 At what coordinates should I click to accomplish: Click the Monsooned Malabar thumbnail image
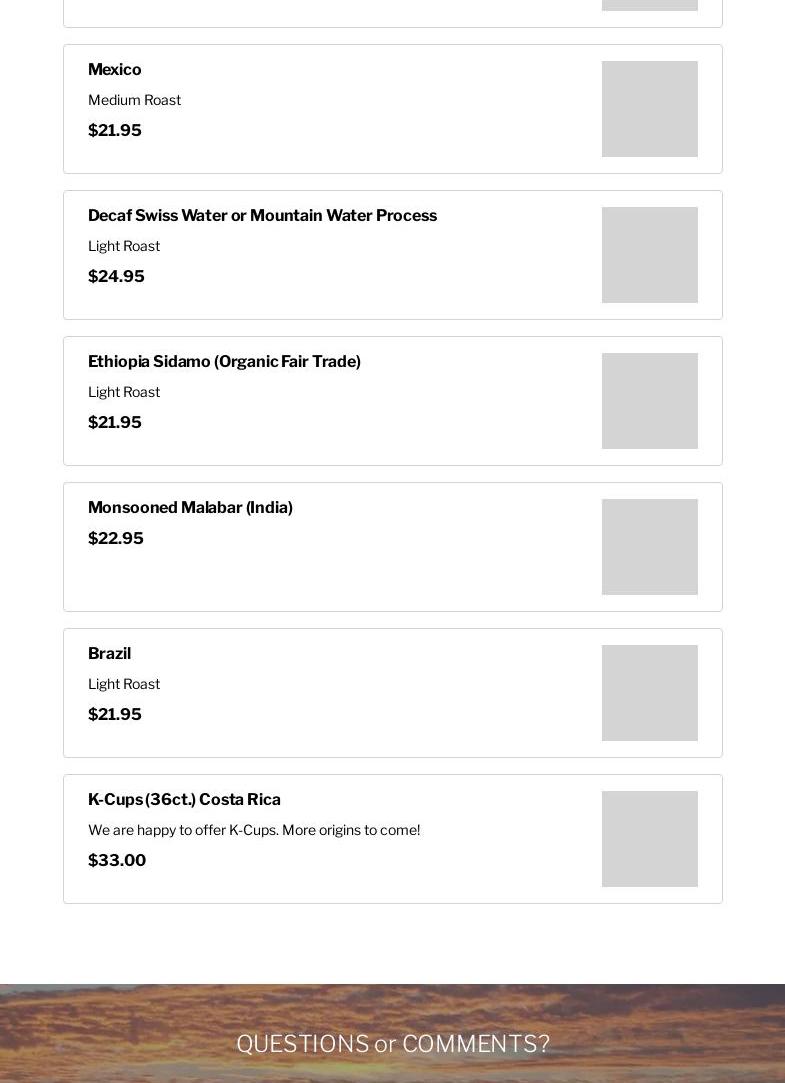pos(649,547)
